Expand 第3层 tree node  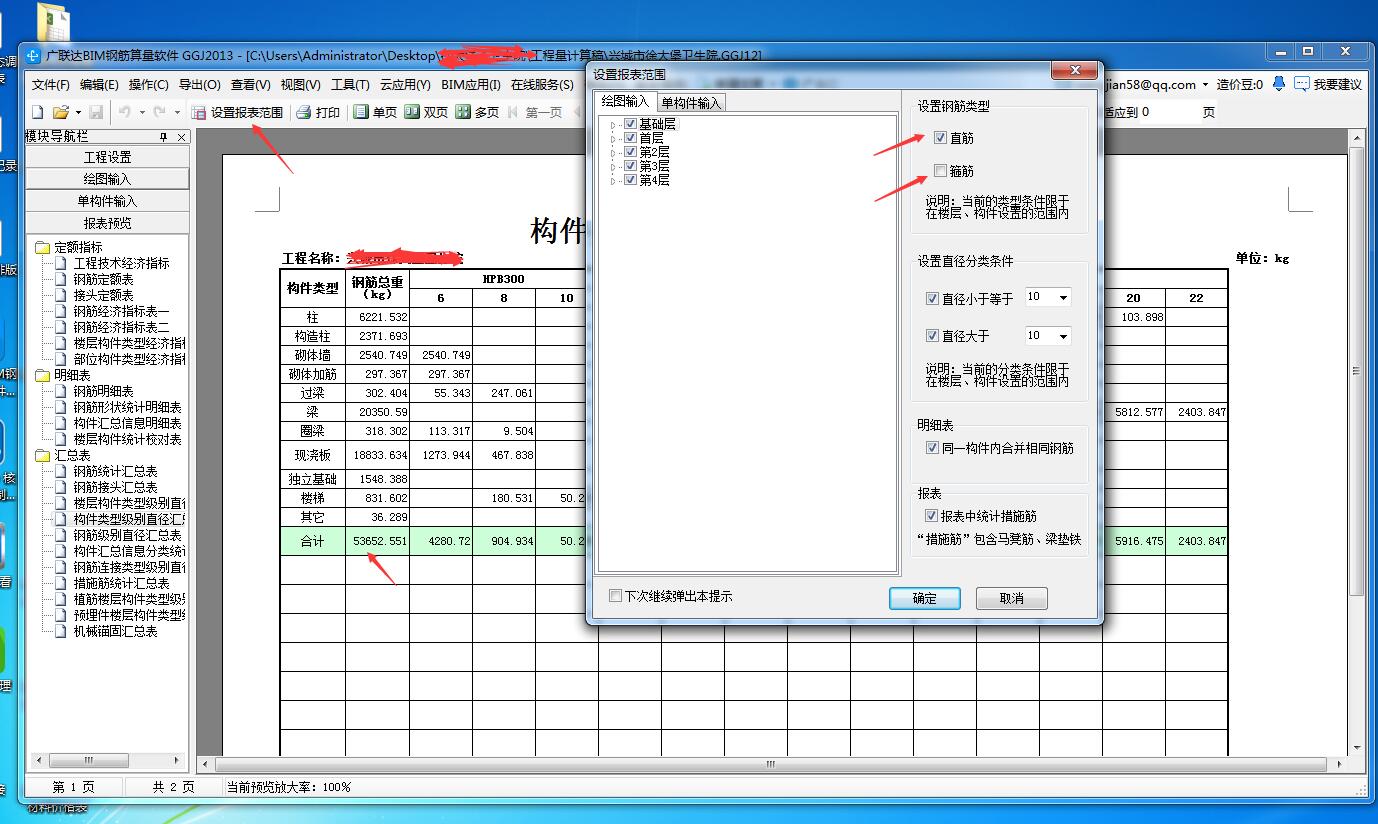(x=612, y=166)
